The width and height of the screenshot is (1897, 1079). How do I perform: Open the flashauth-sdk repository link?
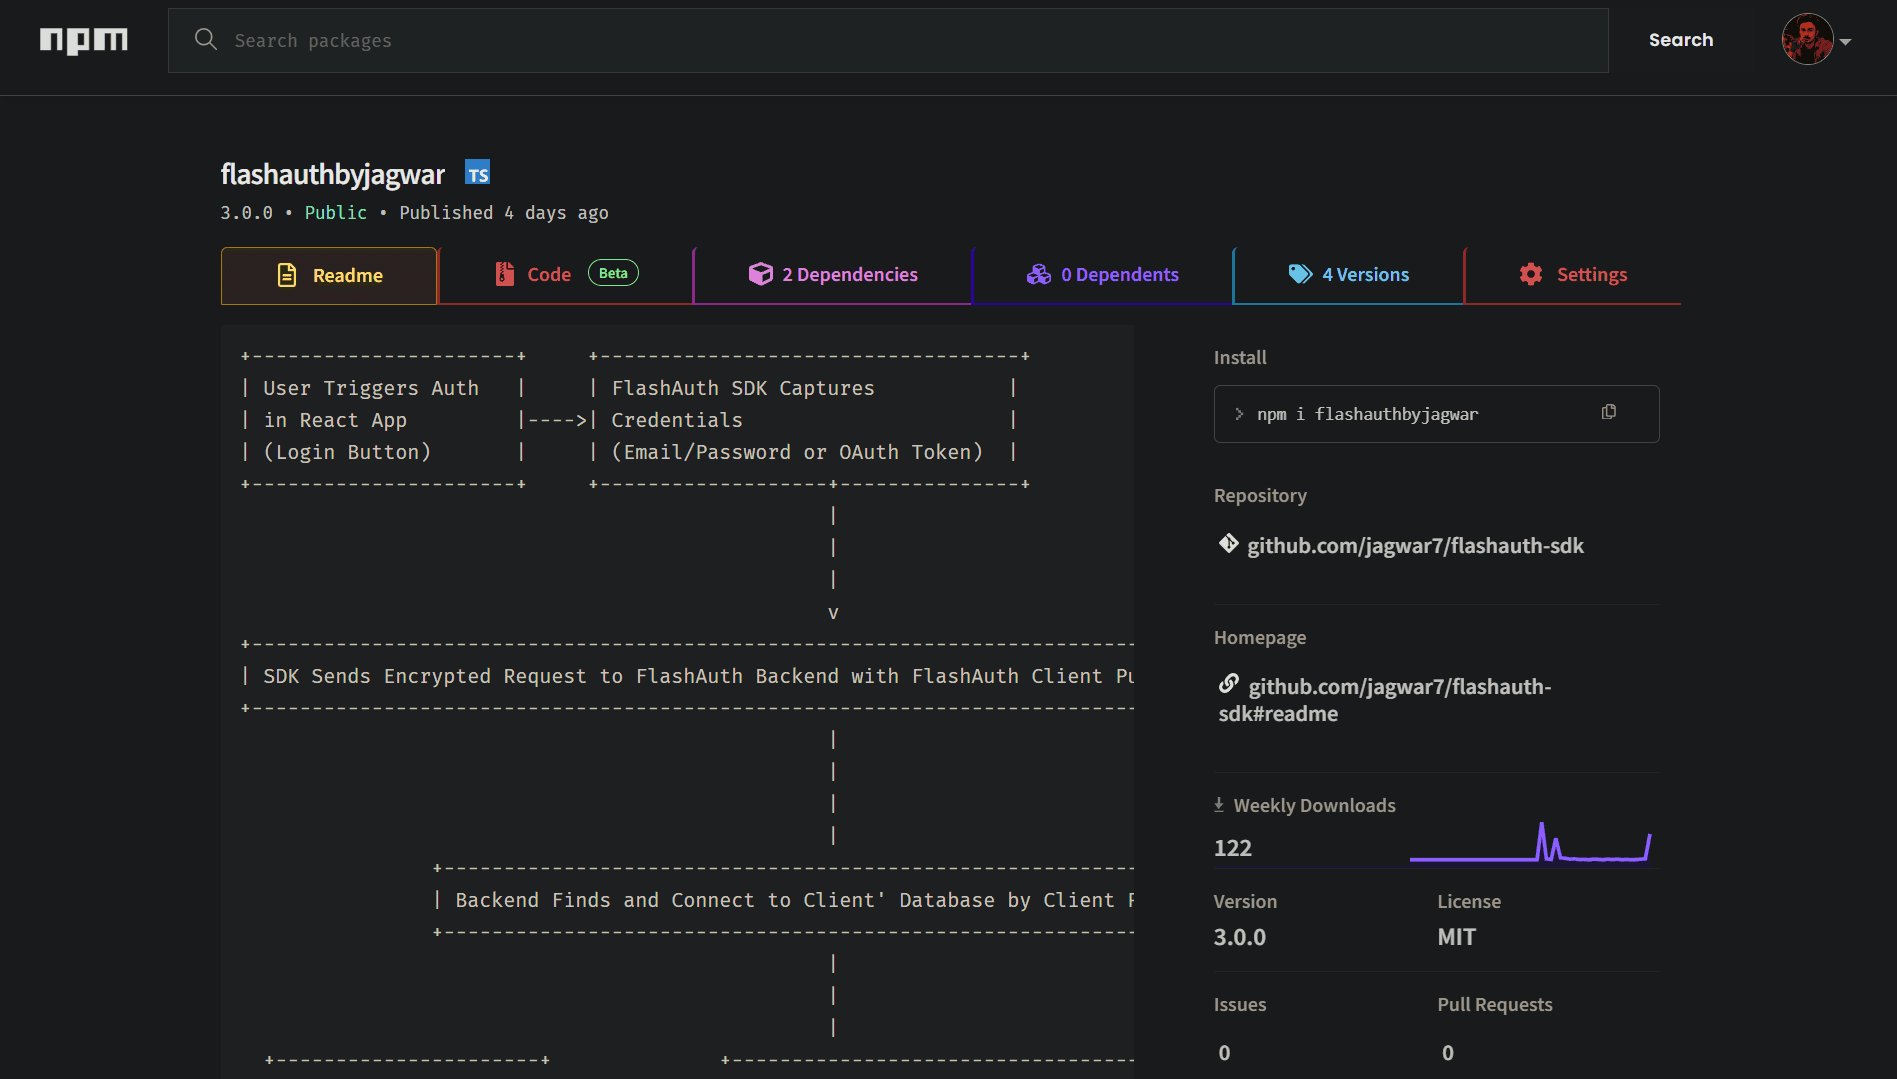(1415, 545)
